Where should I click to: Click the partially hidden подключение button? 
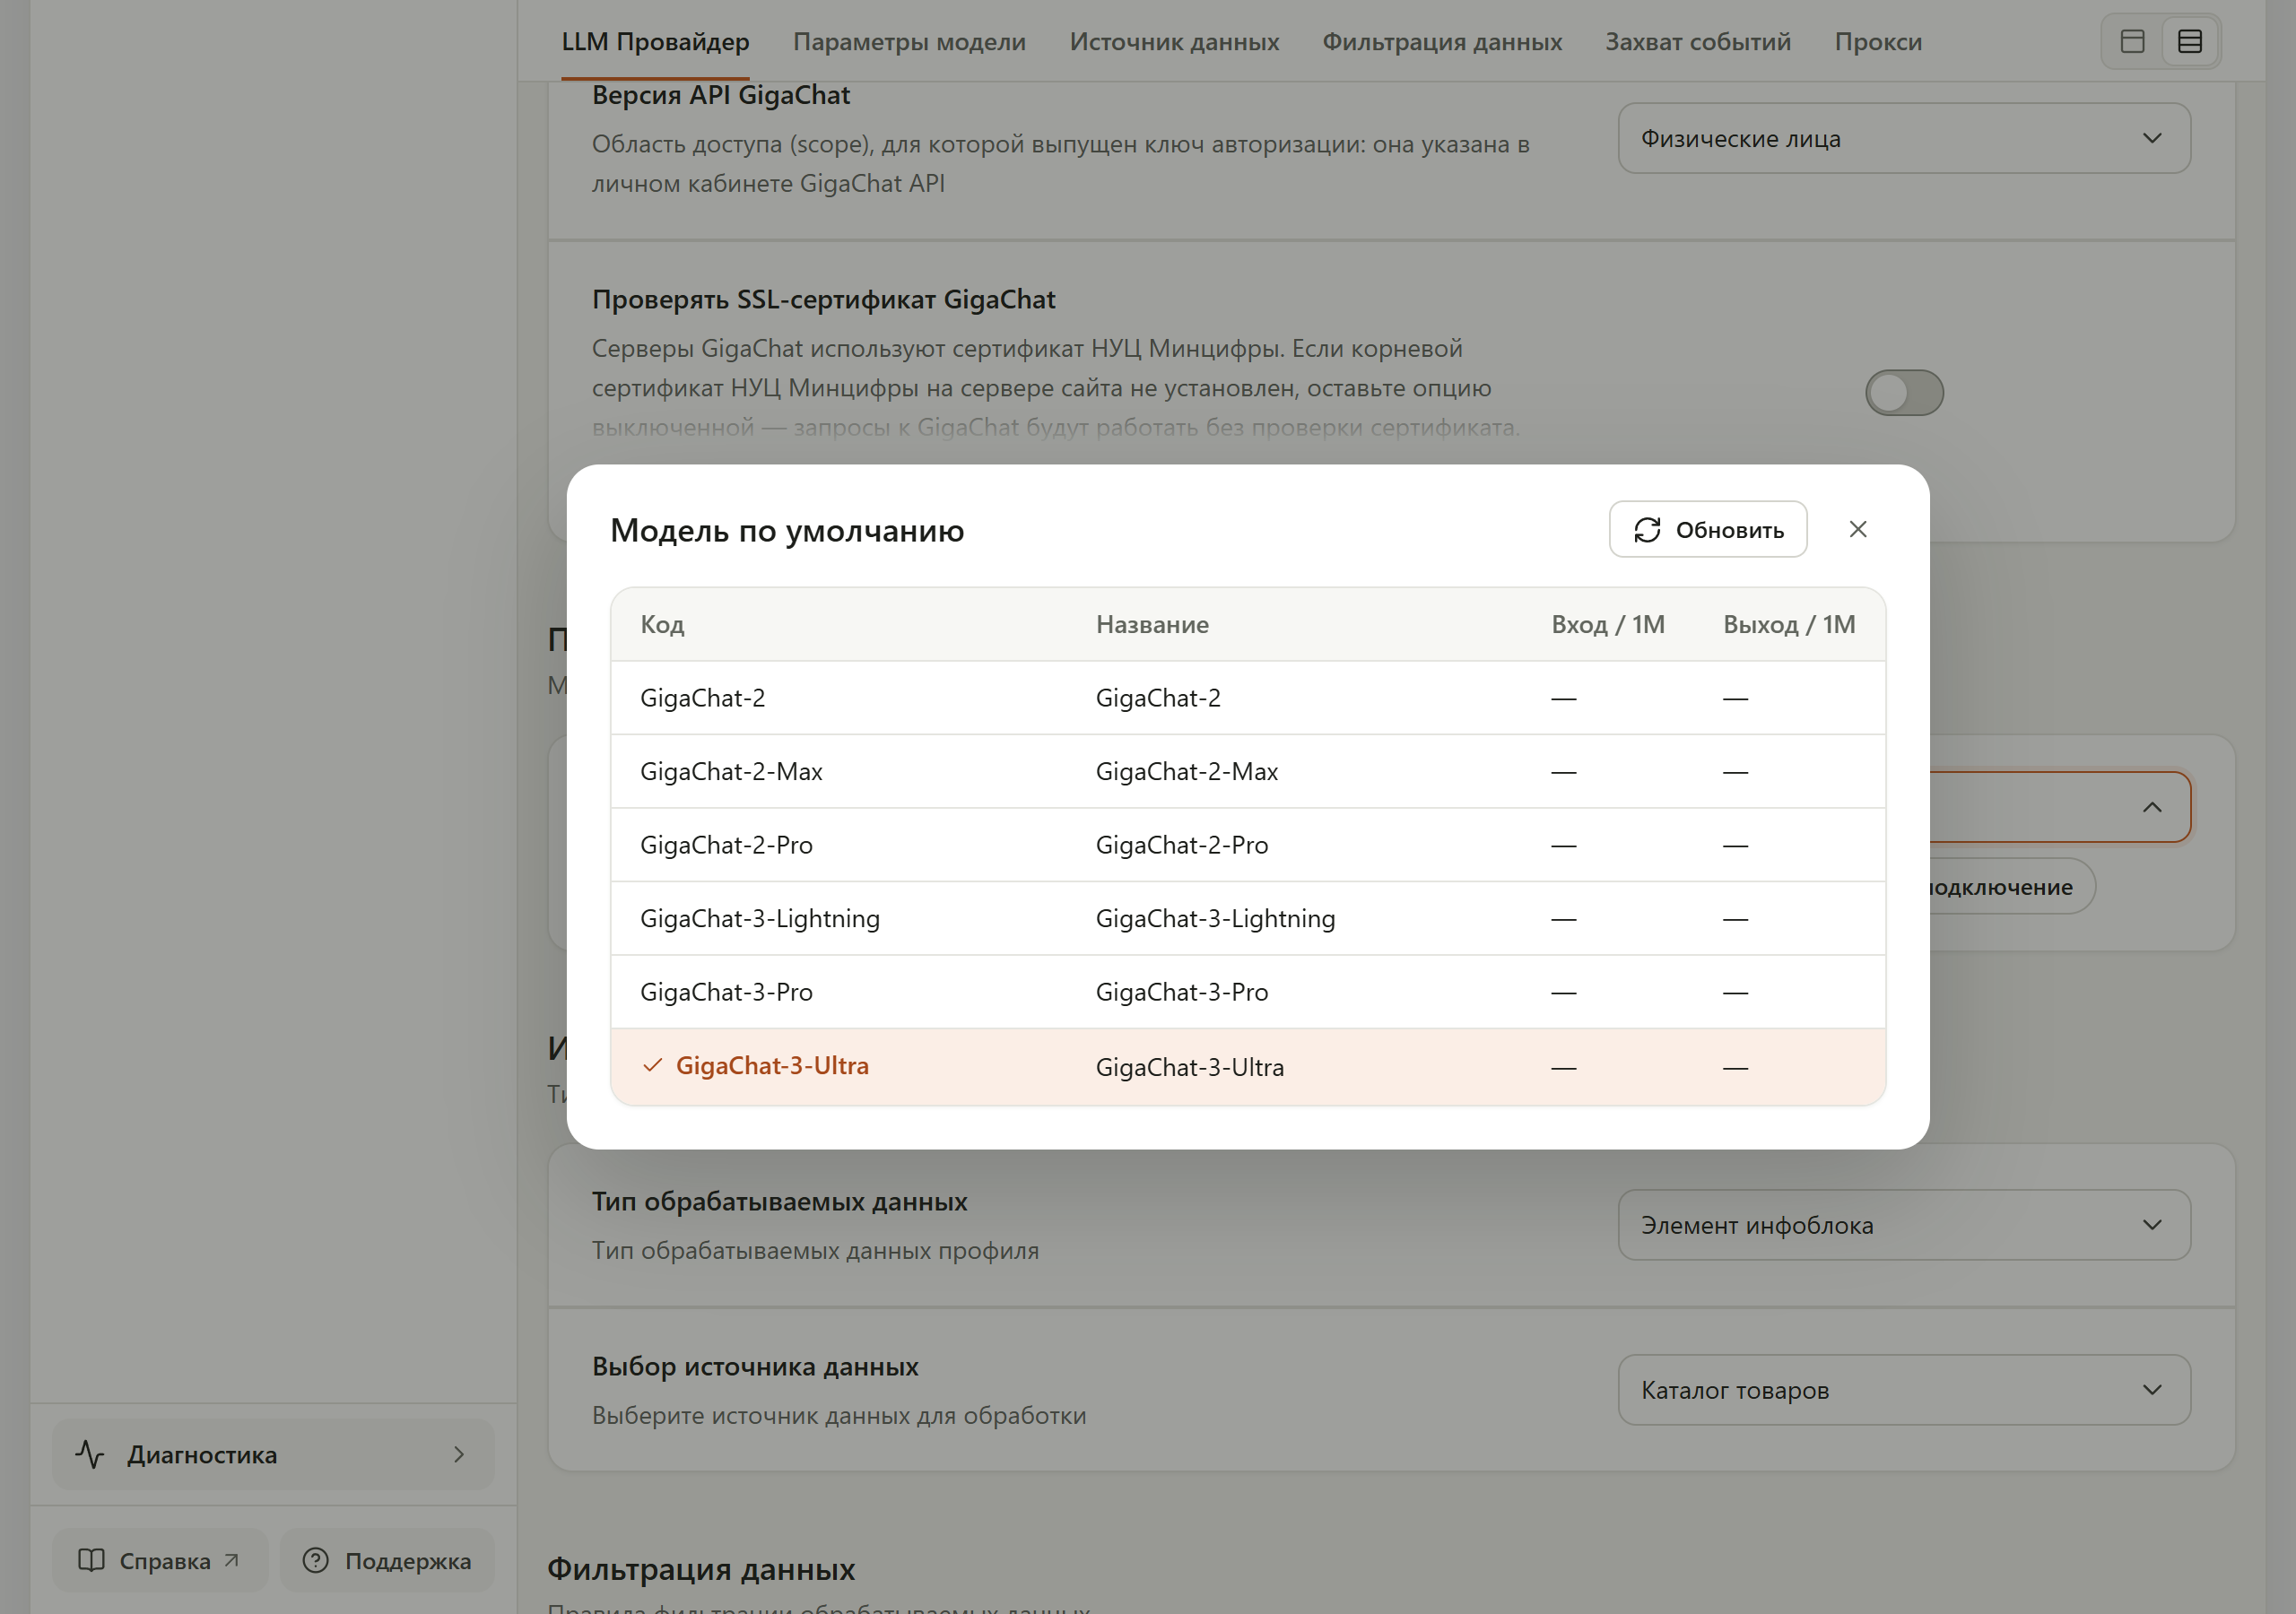click(x=2010, y=886)
